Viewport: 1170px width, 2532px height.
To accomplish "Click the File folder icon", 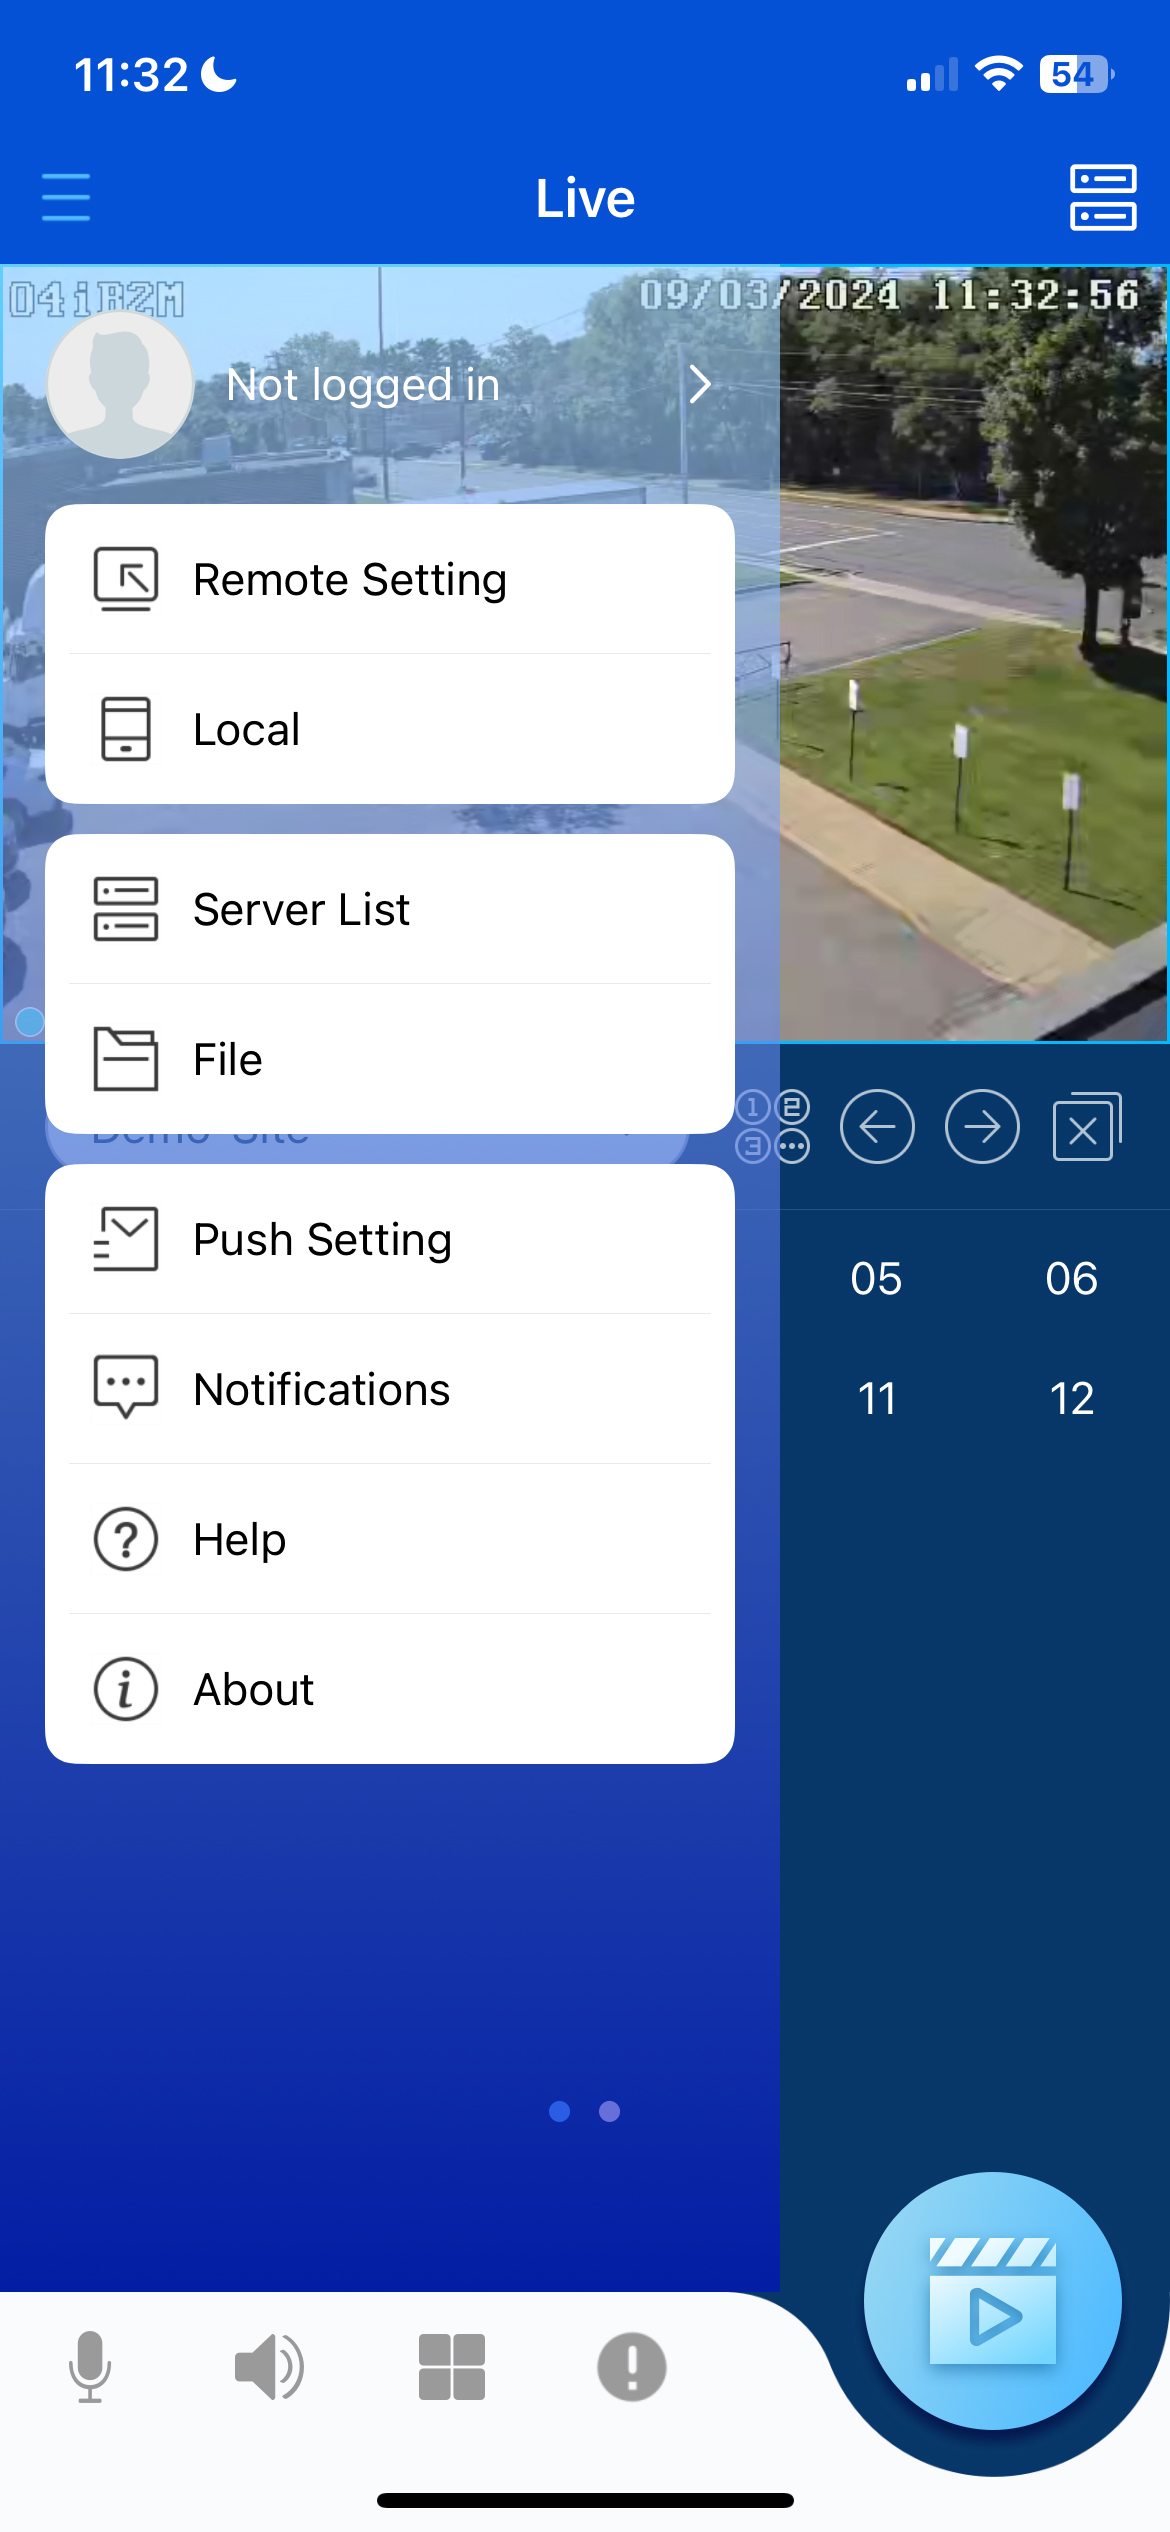I will (126, 1059).
